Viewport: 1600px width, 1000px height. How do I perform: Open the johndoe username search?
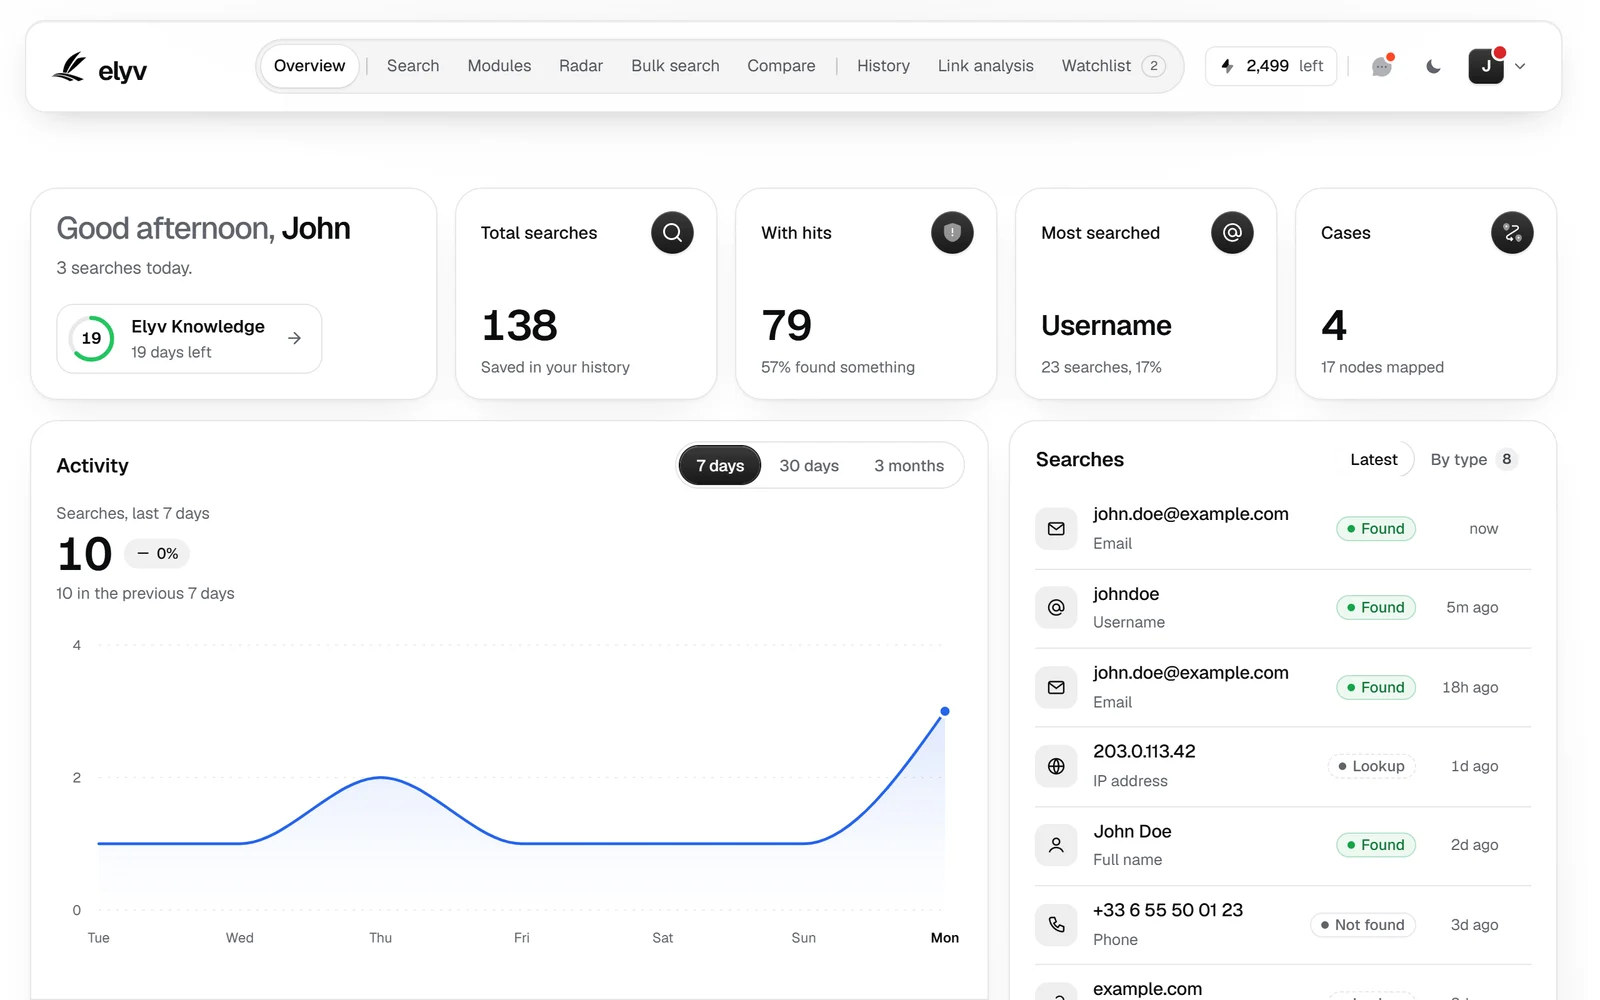[1283, 608]
